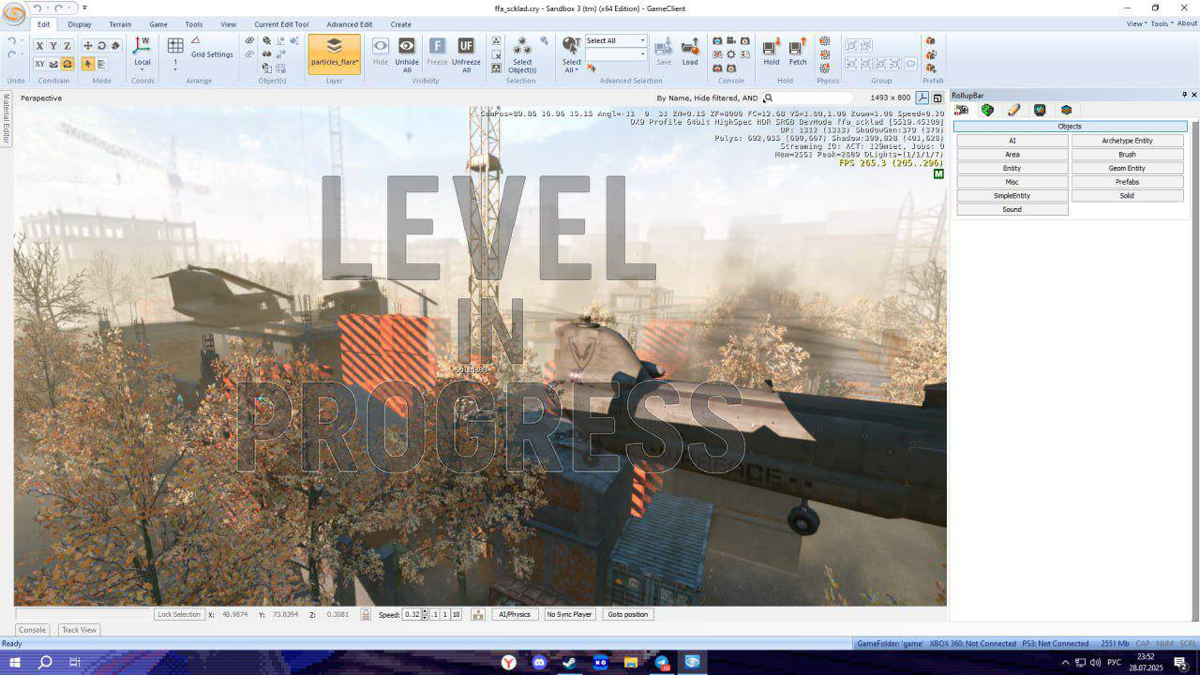Open the Display ribbon tab
1200x675 pixels.
click(80, 24)
